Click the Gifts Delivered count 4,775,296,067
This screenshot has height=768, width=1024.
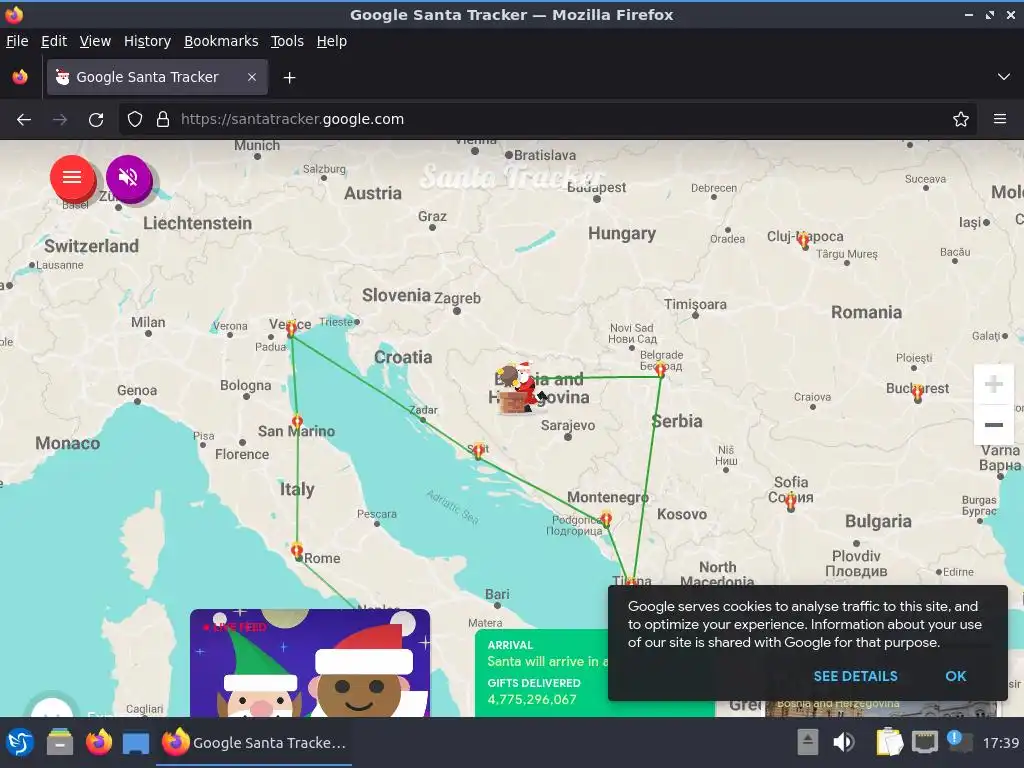tap(532, 699)
